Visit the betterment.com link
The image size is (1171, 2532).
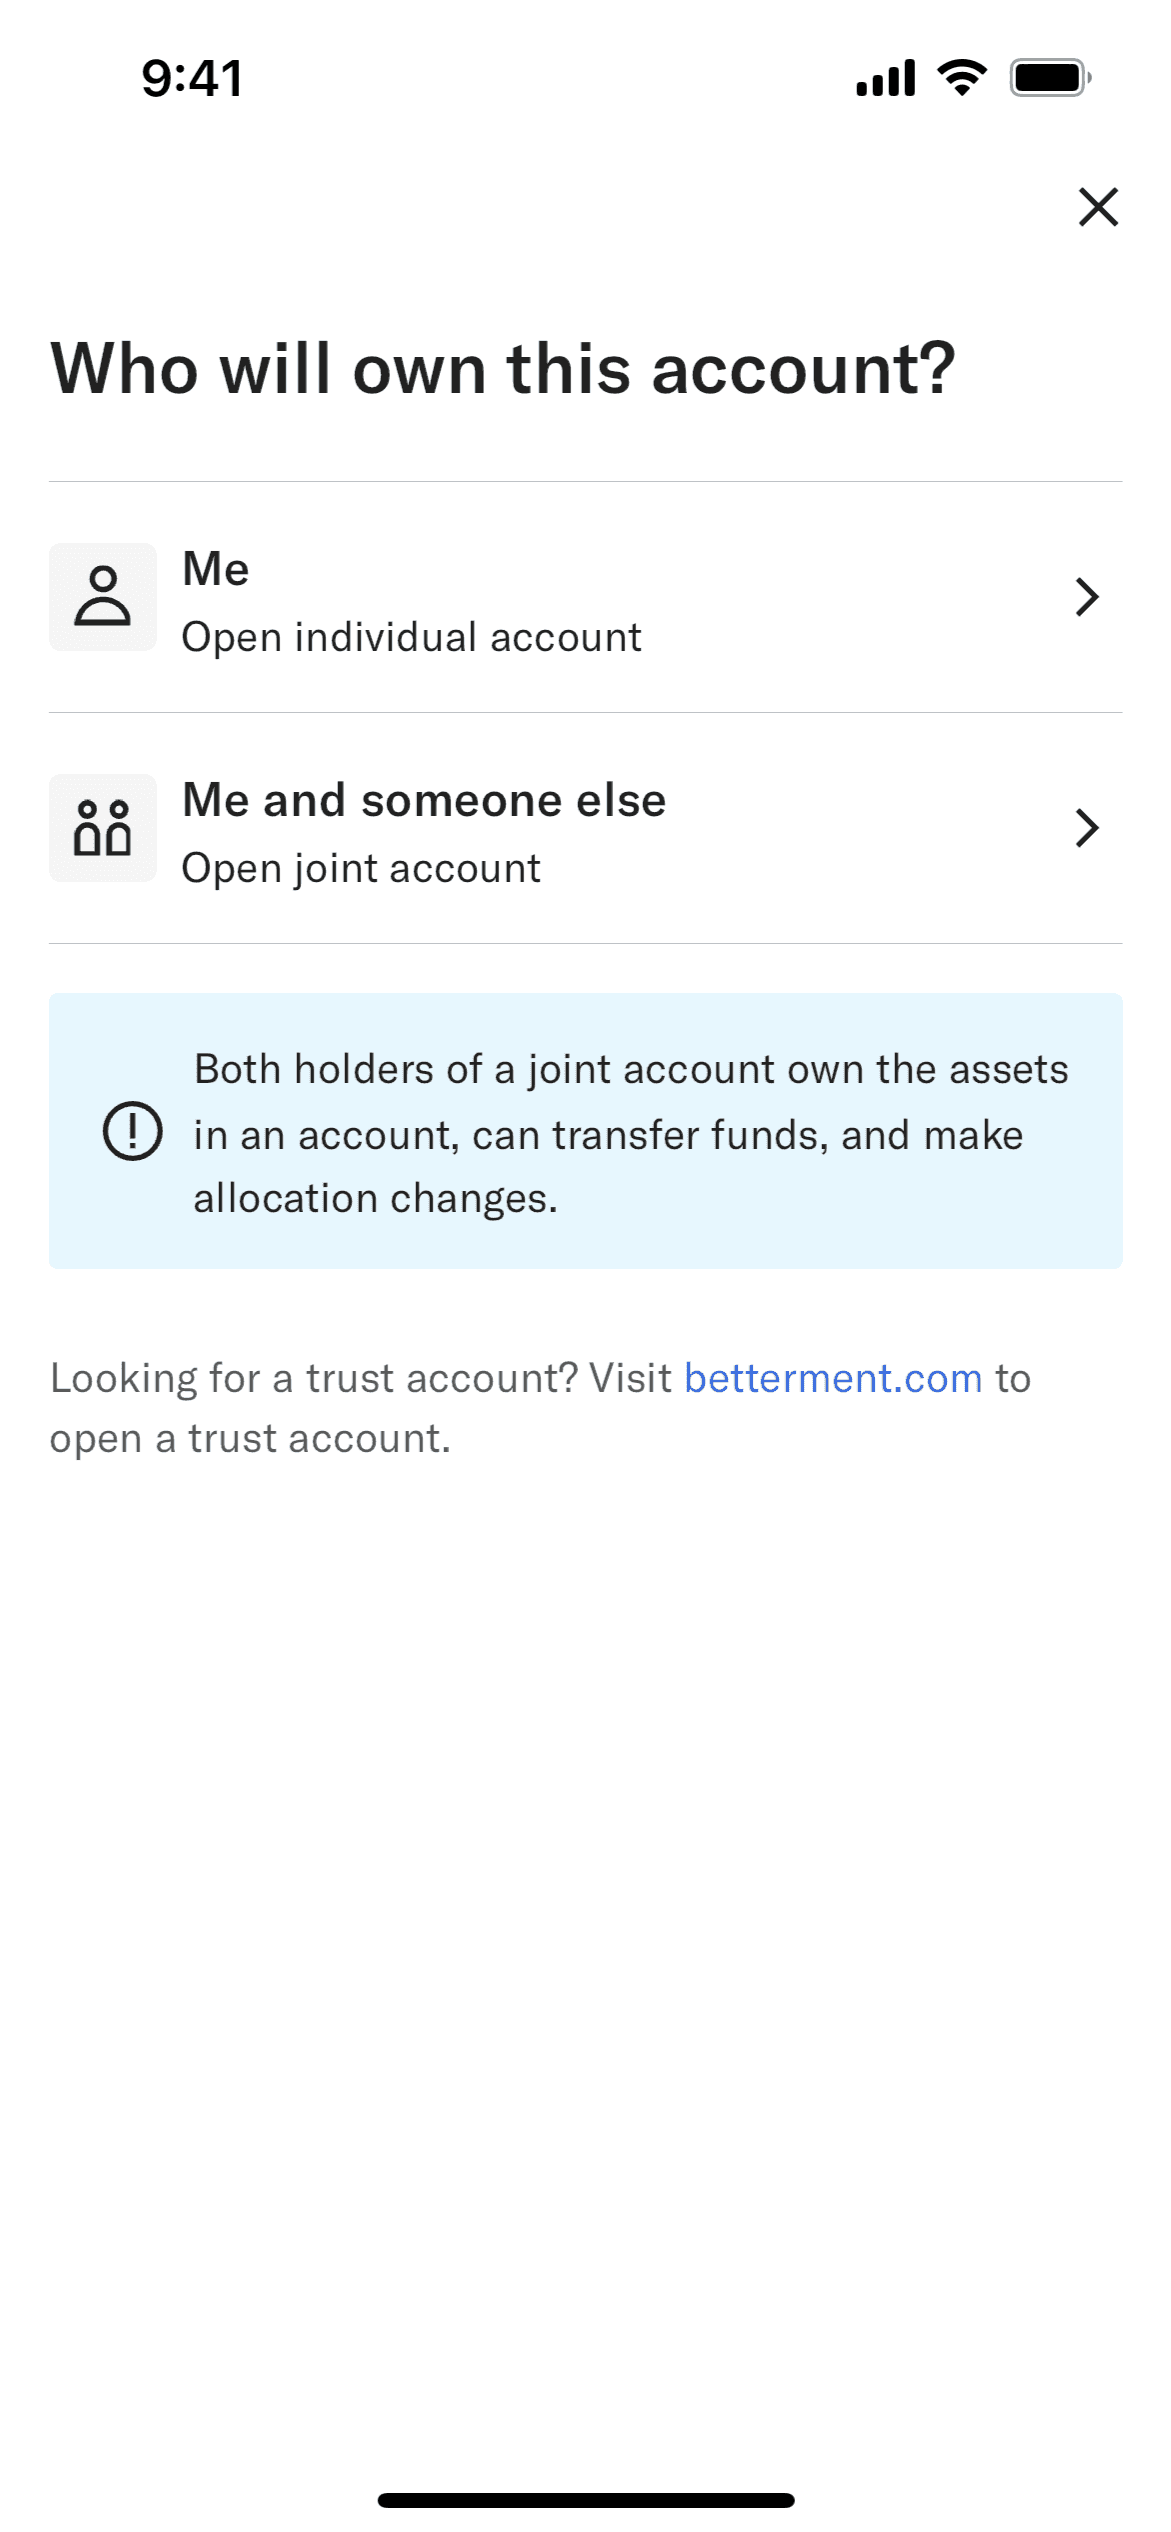[x=833, y=1378]
